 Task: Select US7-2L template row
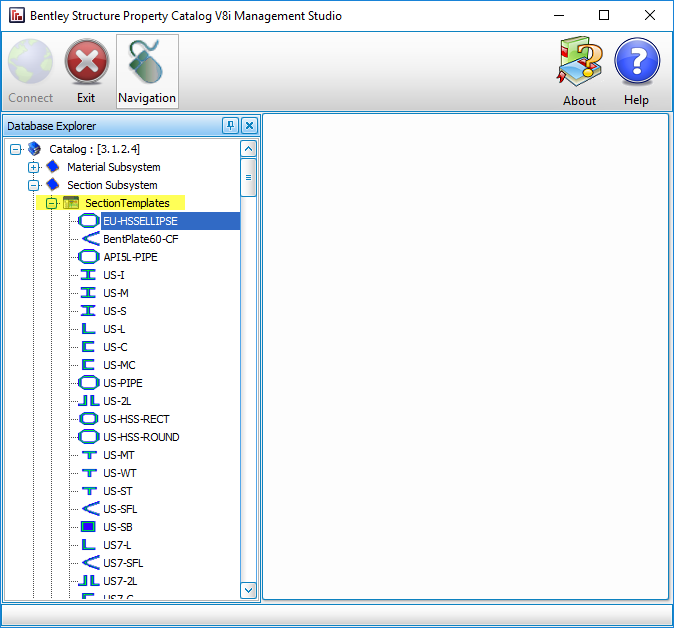120,581
